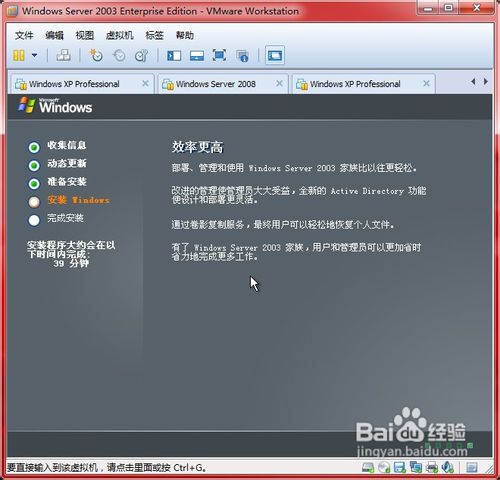The width and height of the screenshot is (500, 480).
Task: Click the 收集信息 setup step
Action: pyautogui.click(x=67, y=145)
